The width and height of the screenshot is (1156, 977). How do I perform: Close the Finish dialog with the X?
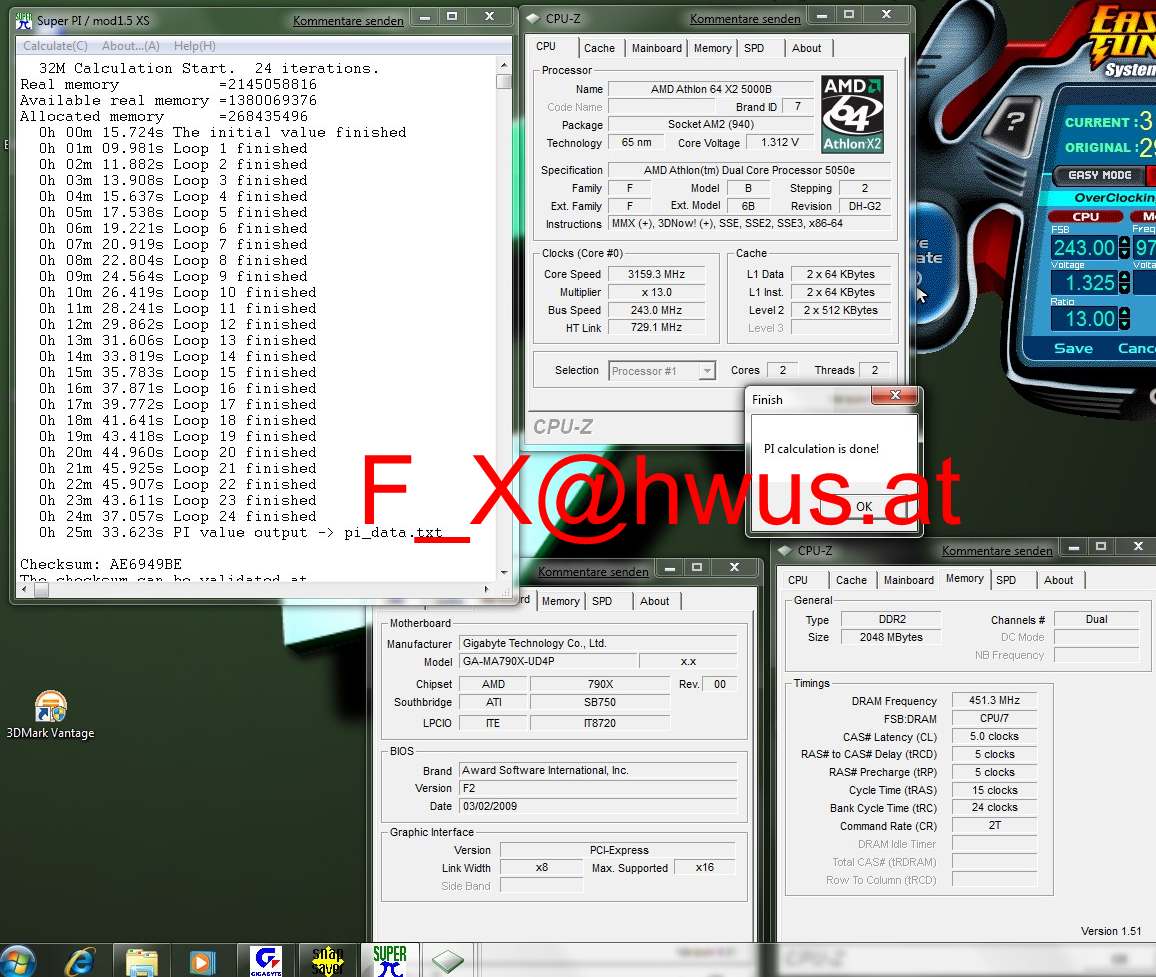click(895, 395)
